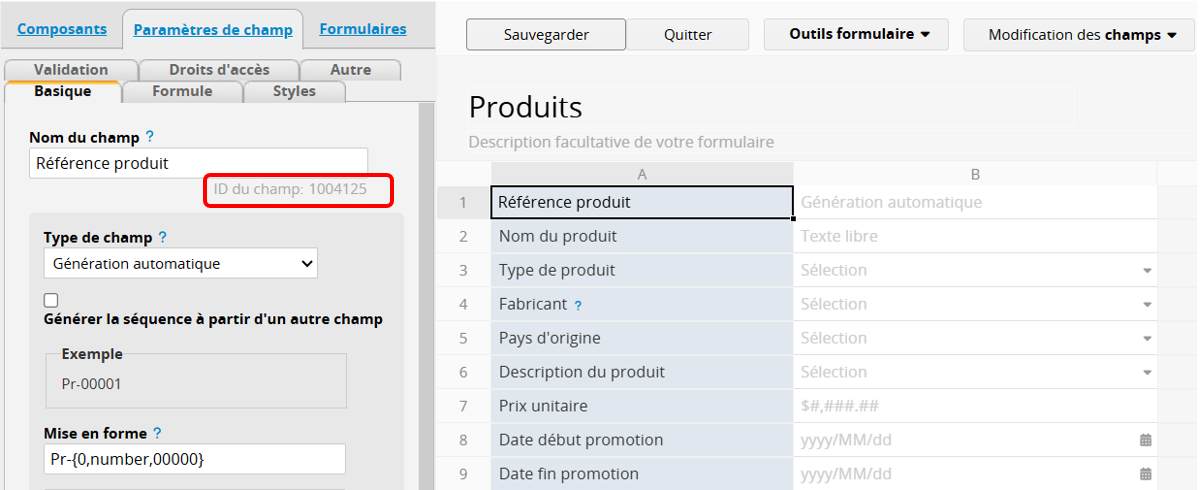Click the Sauvegarder button

coord(546,35)
